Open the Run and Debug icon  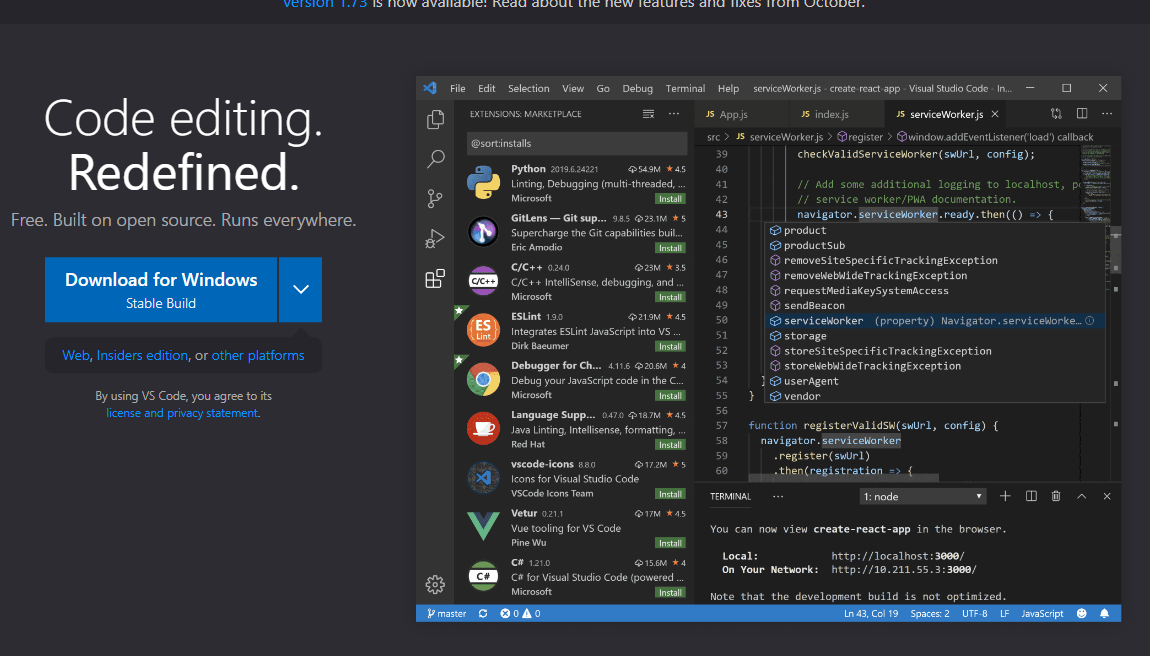click(x=435, y=238)
